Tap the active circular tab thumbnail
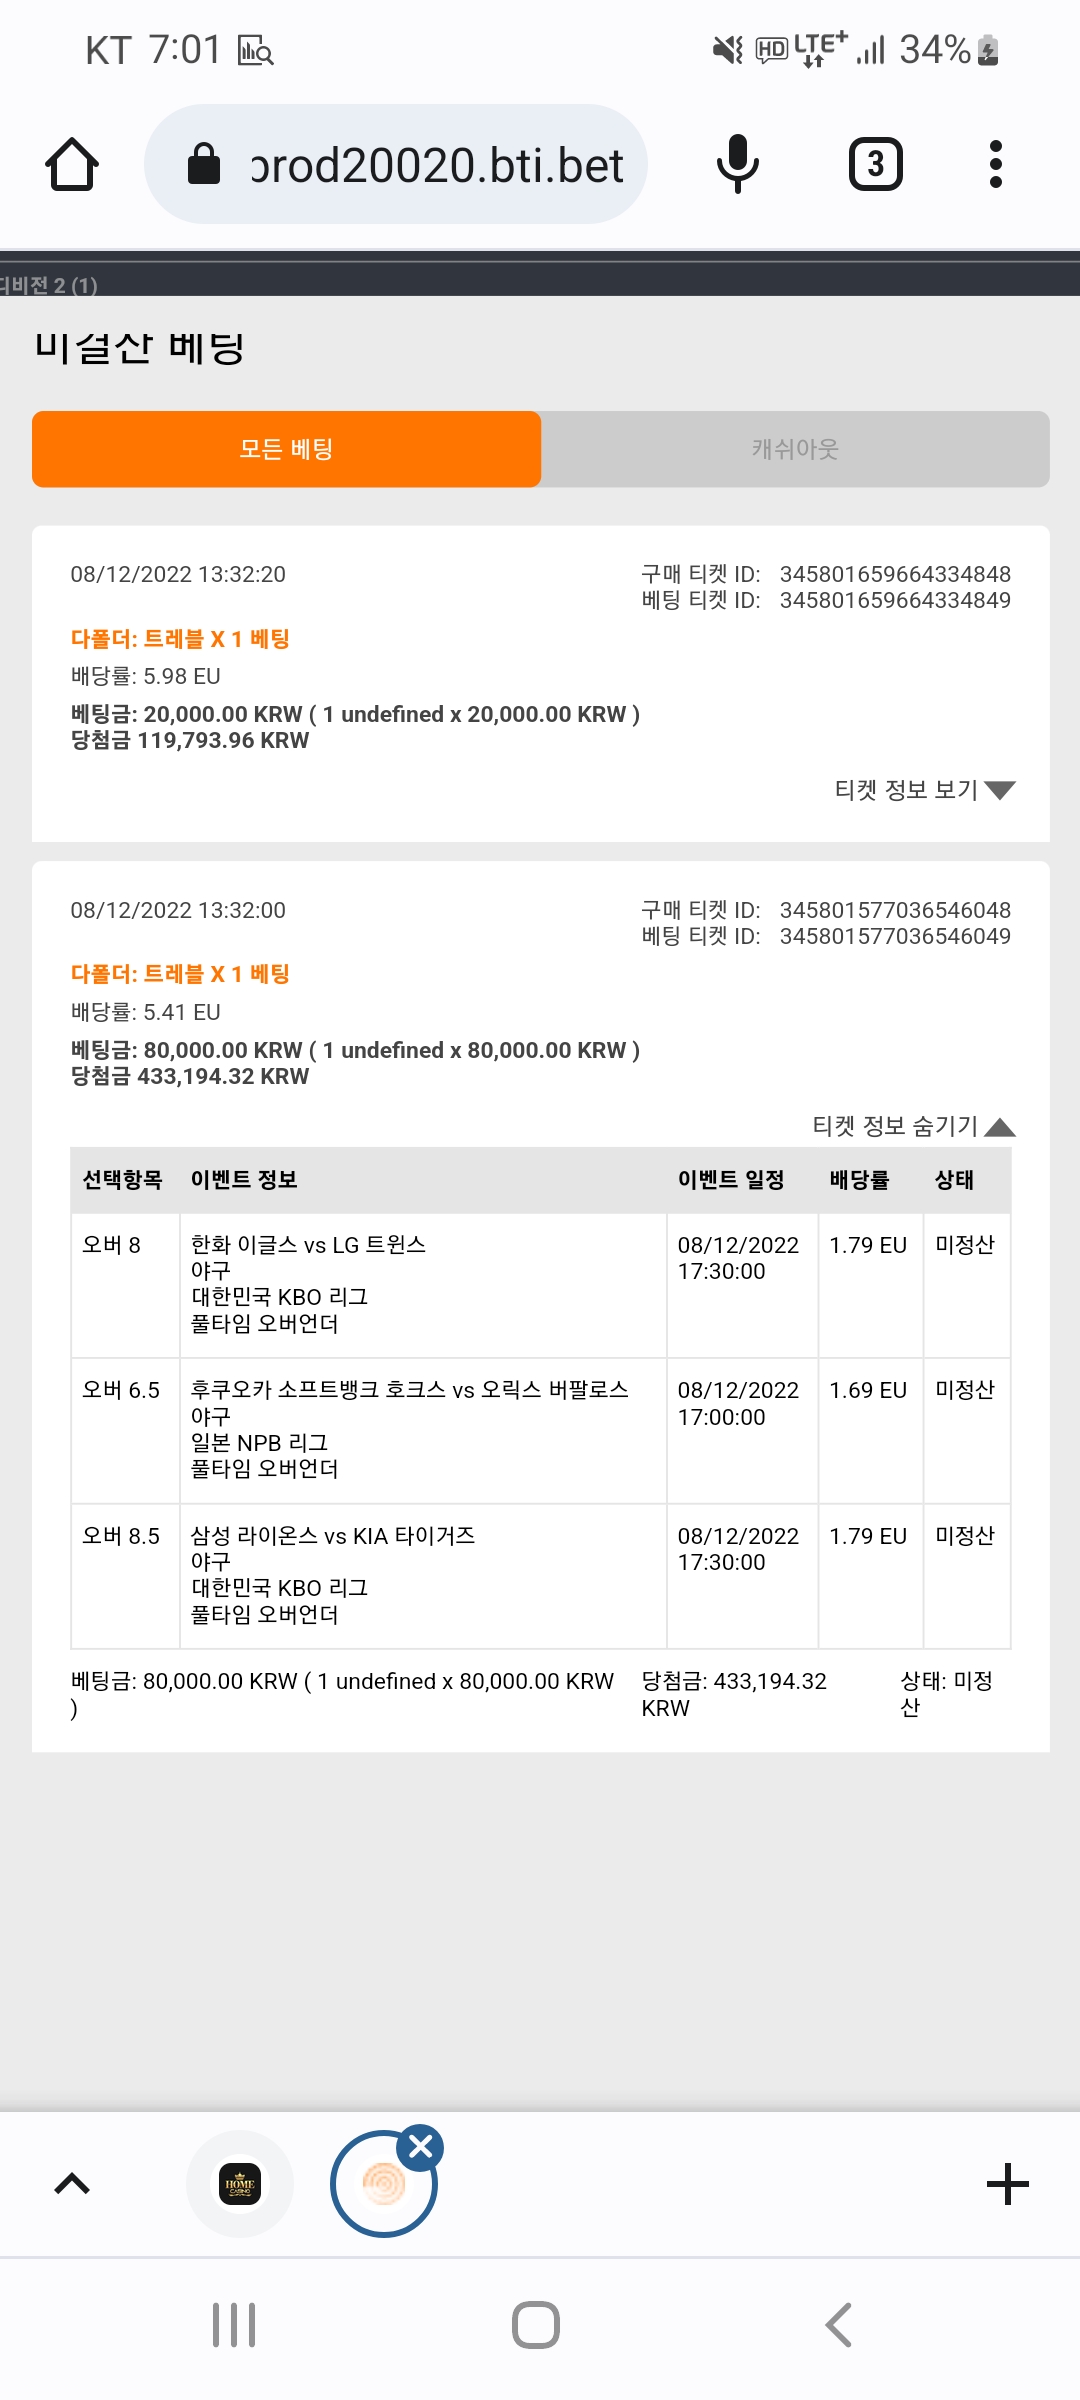Viewport: 1080px width, 2400px height. click(383, 2184)
